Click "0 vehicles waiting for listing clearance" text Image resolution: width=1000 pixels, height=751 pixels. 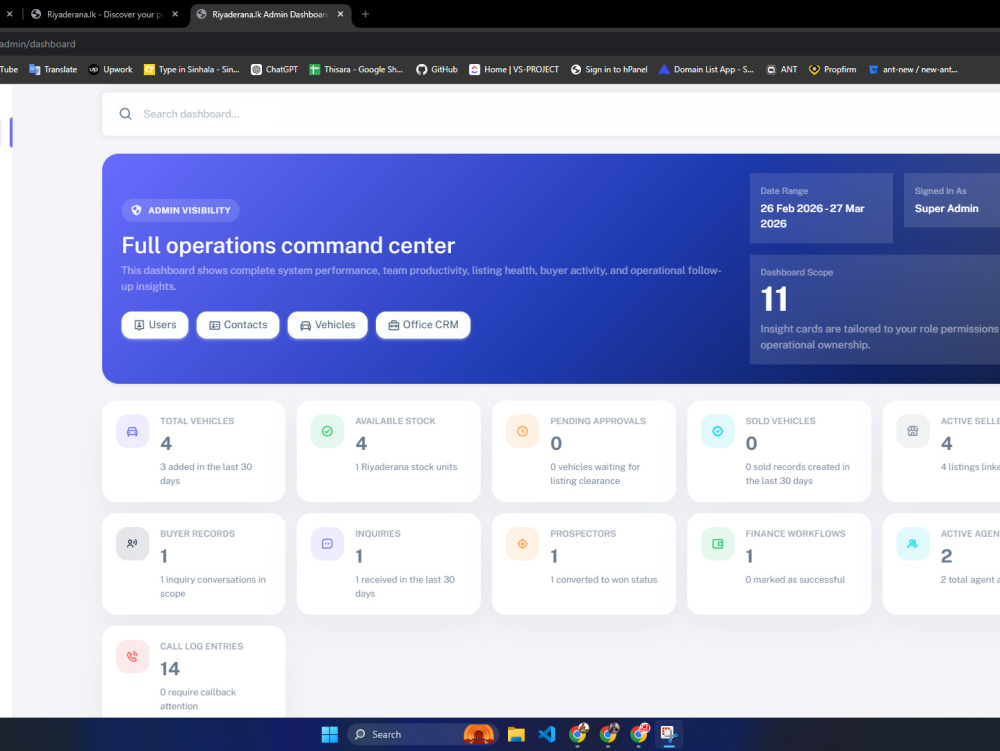595,474
